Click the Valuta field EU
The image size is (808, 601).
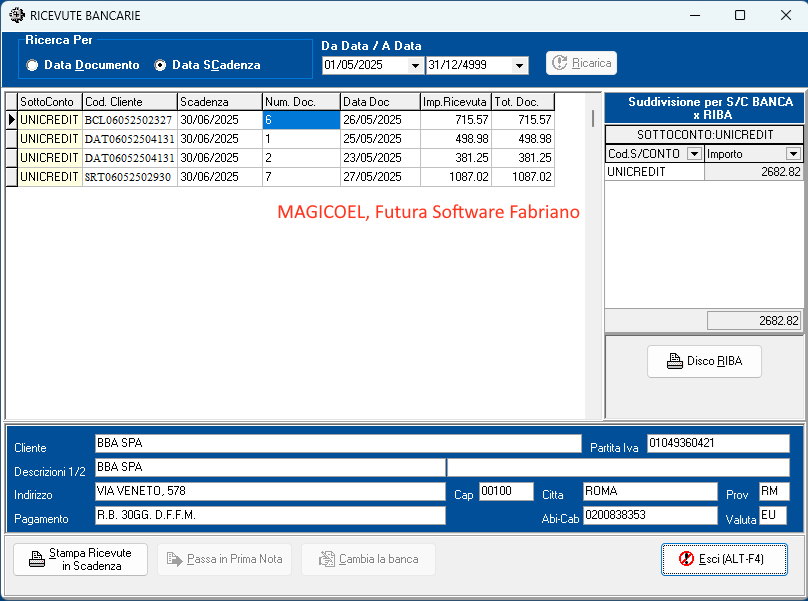tap(773, 515)
